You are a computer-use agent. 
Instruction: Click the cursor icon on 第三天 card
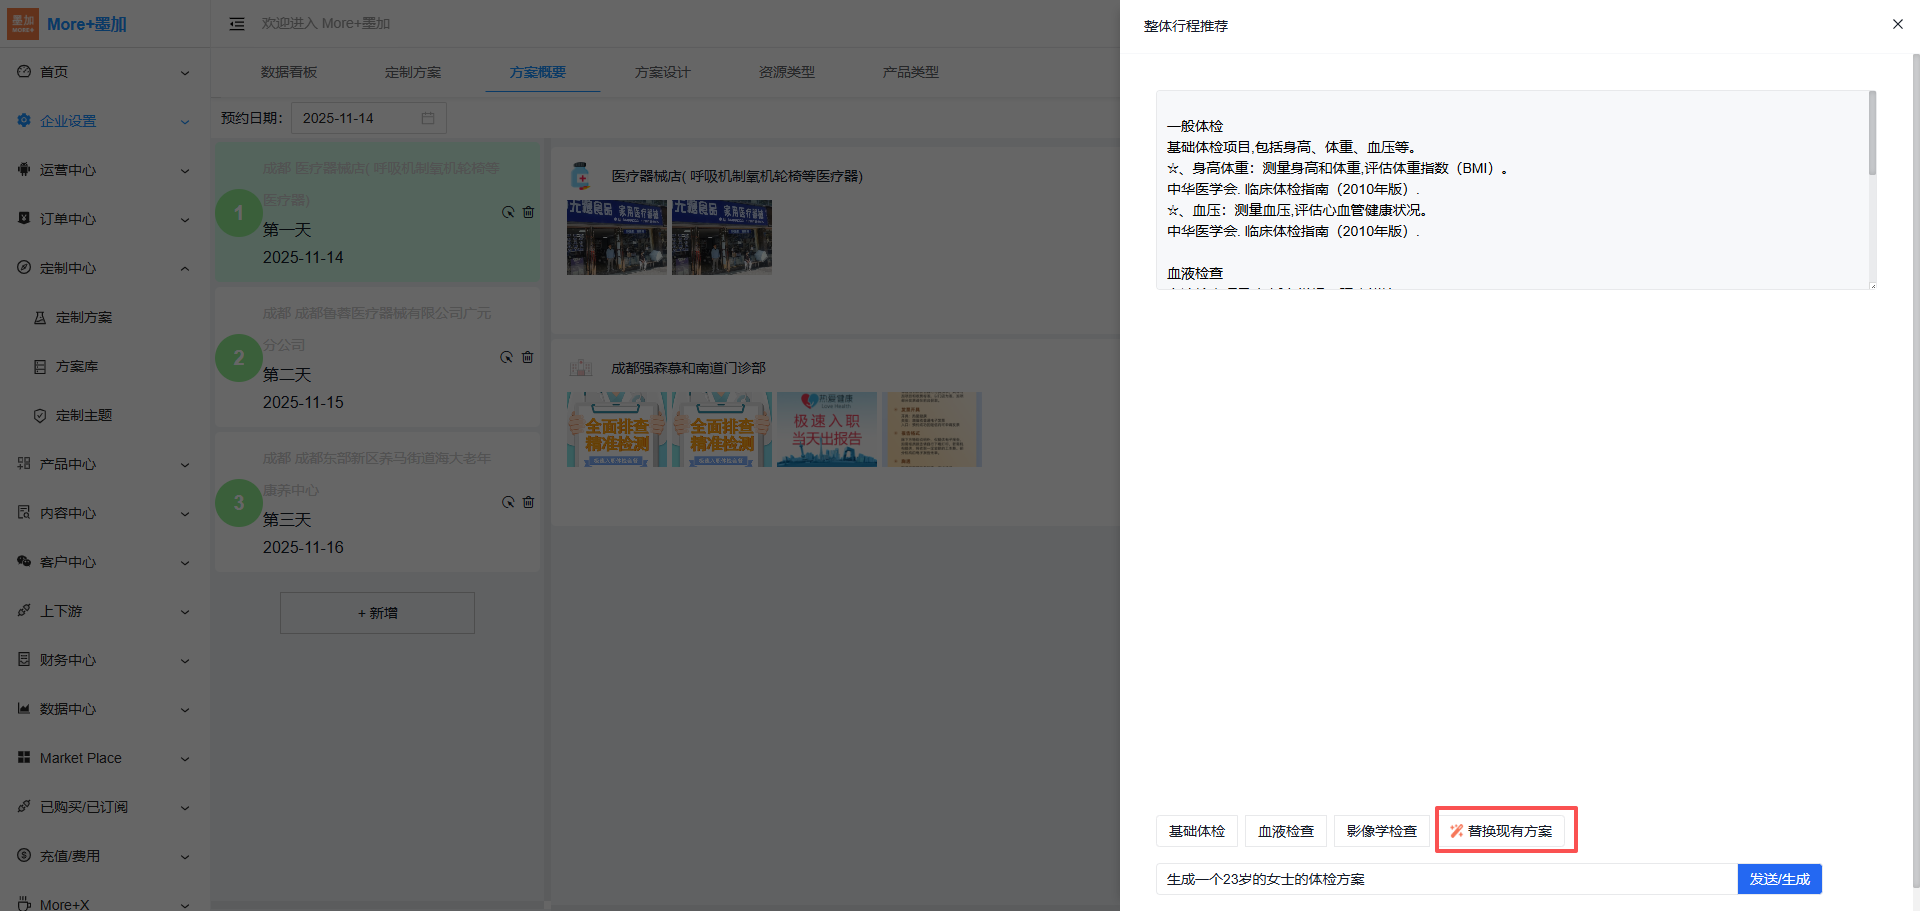tap(508, 502)
